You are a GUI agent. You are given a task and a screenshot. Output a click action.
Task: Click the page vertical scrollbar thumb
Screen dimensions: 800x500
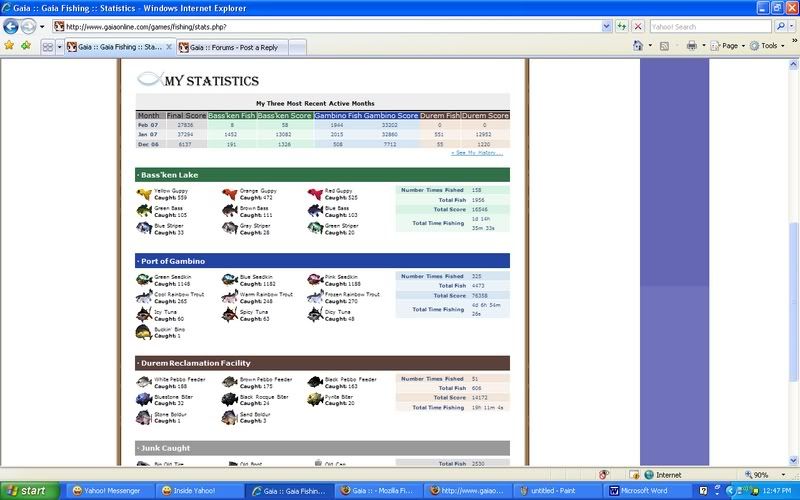pyautogui.click(x=793, y=301)
